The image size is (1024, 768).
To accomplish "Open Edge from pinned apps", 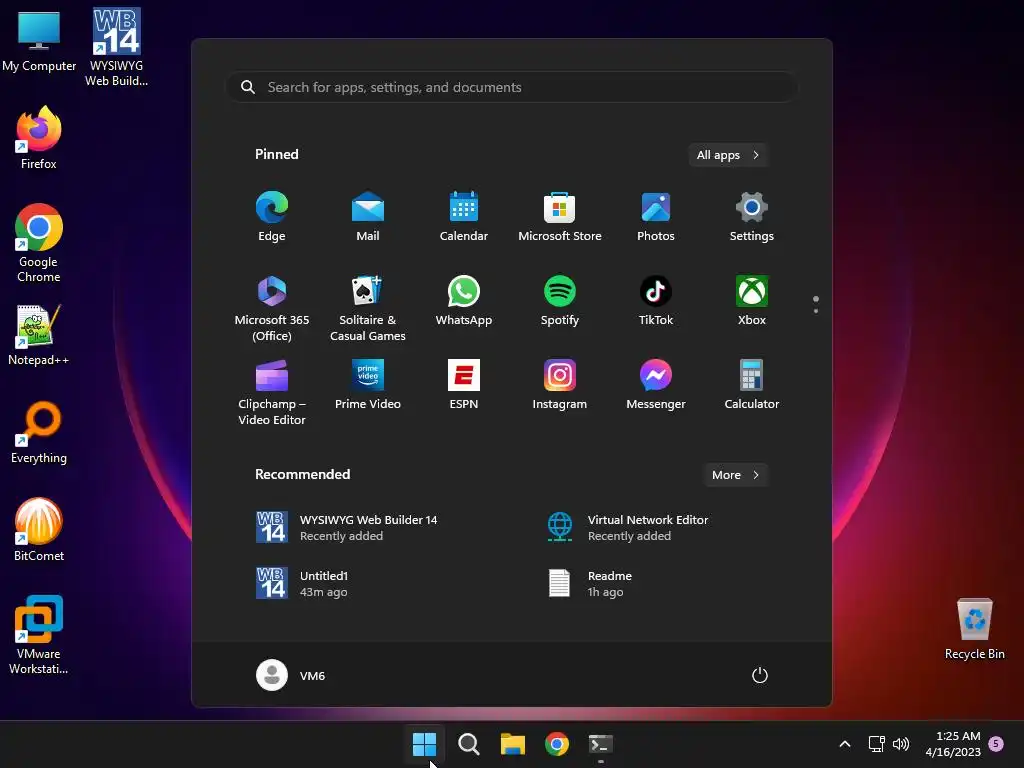I will coord(272,217).
